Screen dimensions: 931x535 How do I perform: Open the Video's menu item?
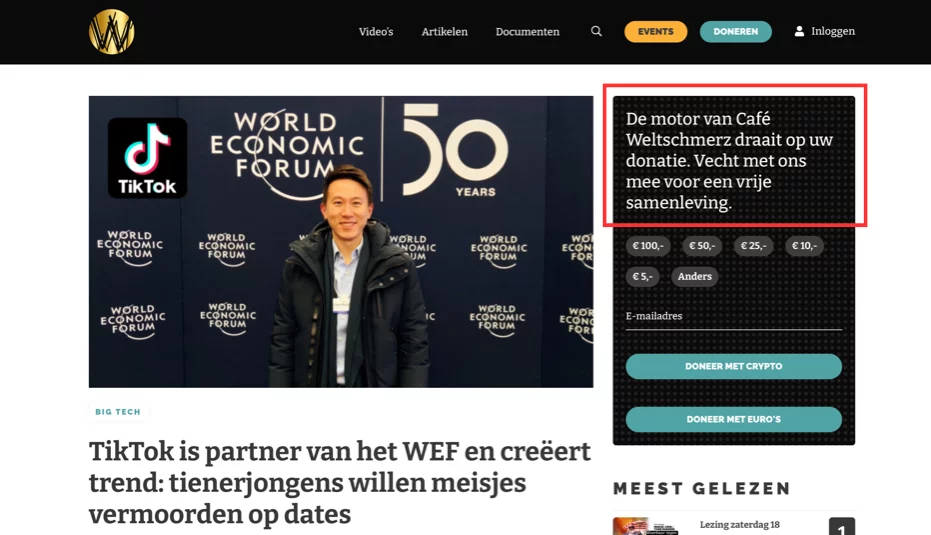(376, 31)
